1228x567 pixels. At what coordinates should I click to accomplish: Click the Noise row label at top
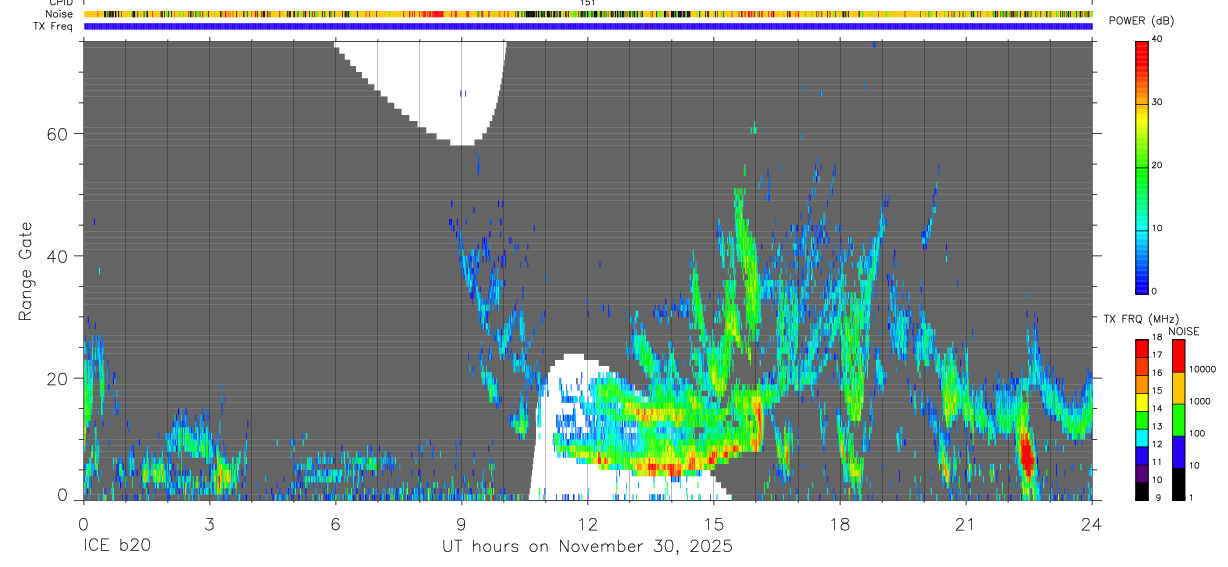(59, 14)
